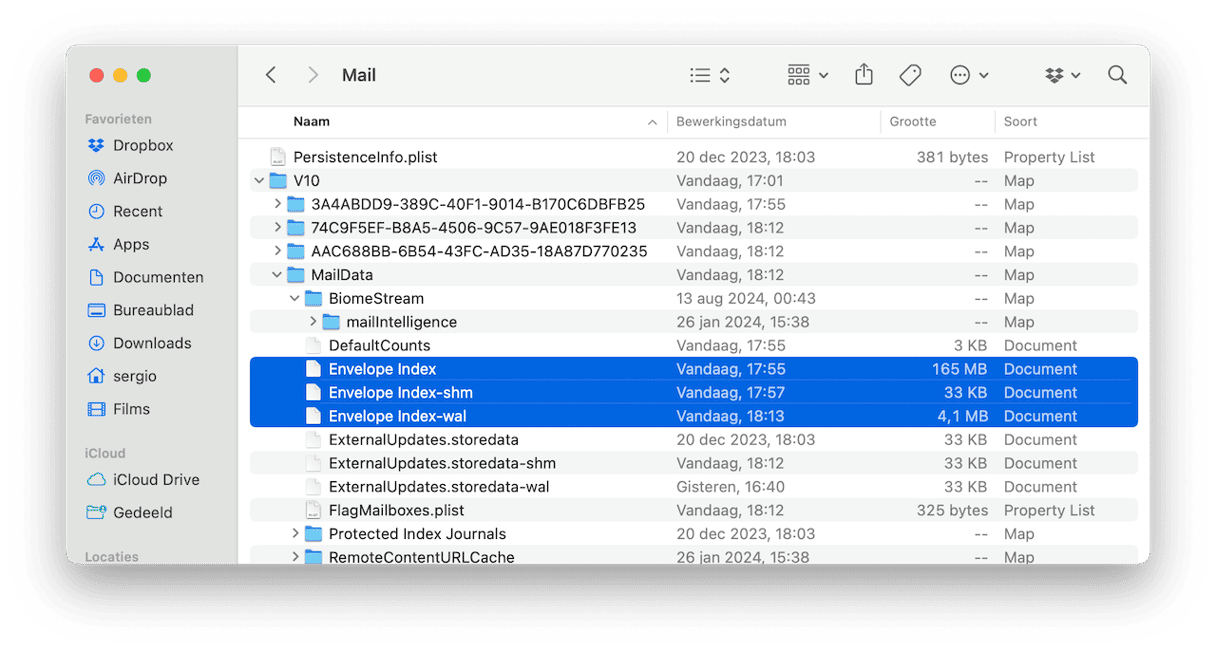The height and width of the screenshot is (651, 1216).
Task: Sort by the Naam column header
Action: pyautogui.click(x=312, y=121)
